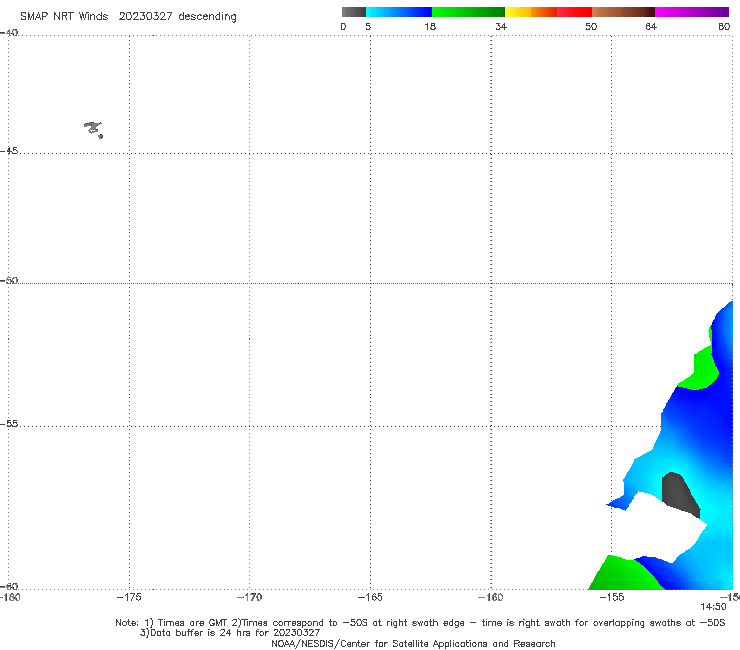740x650 pixels.
Task: Click the magenta-purple segment of the color bar
Action: pos(692,12)
